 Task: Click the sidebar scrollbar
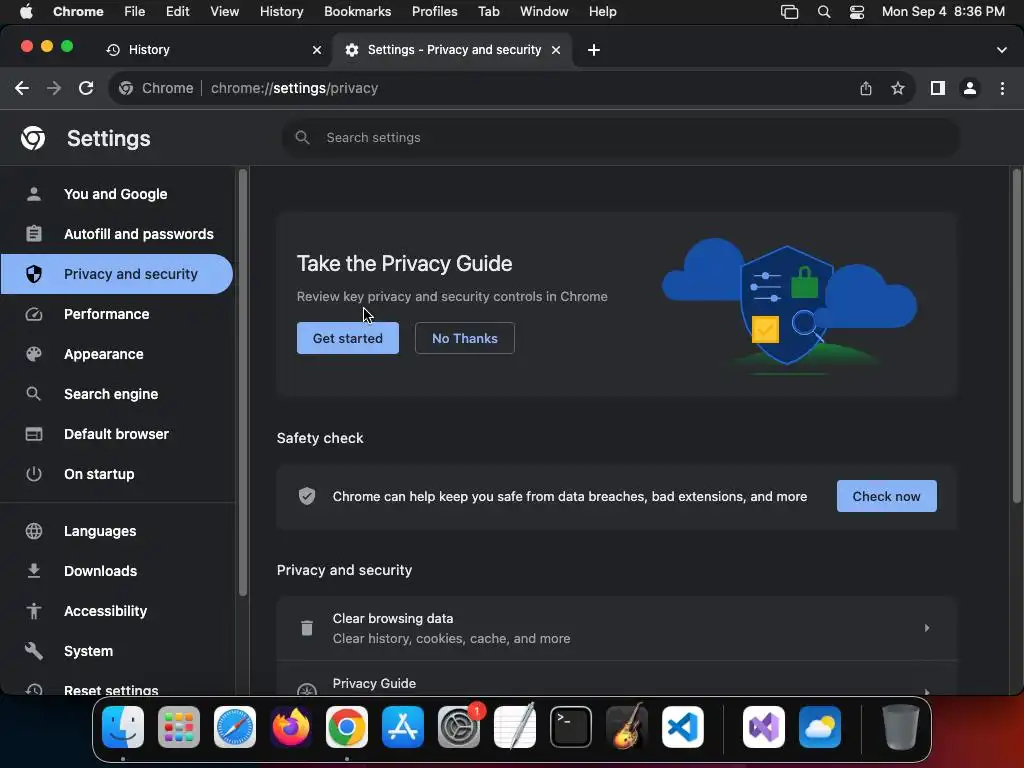243,382
